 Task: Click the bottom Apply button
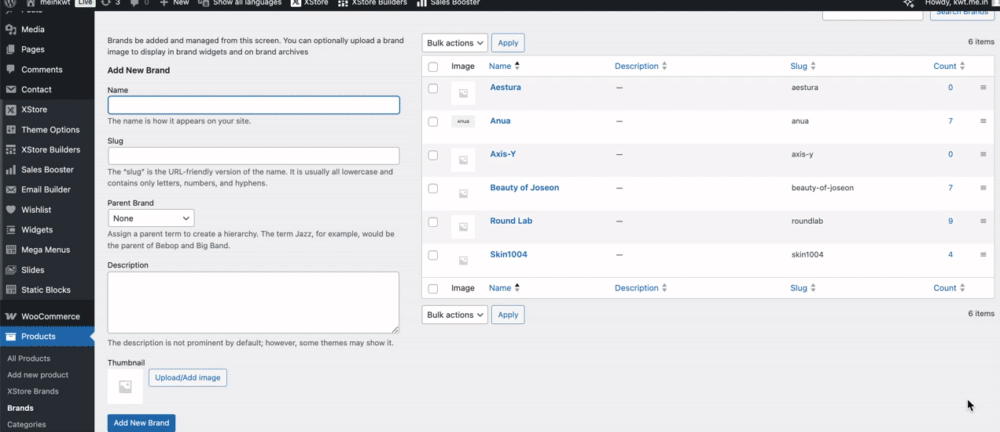tap(508, 315)
